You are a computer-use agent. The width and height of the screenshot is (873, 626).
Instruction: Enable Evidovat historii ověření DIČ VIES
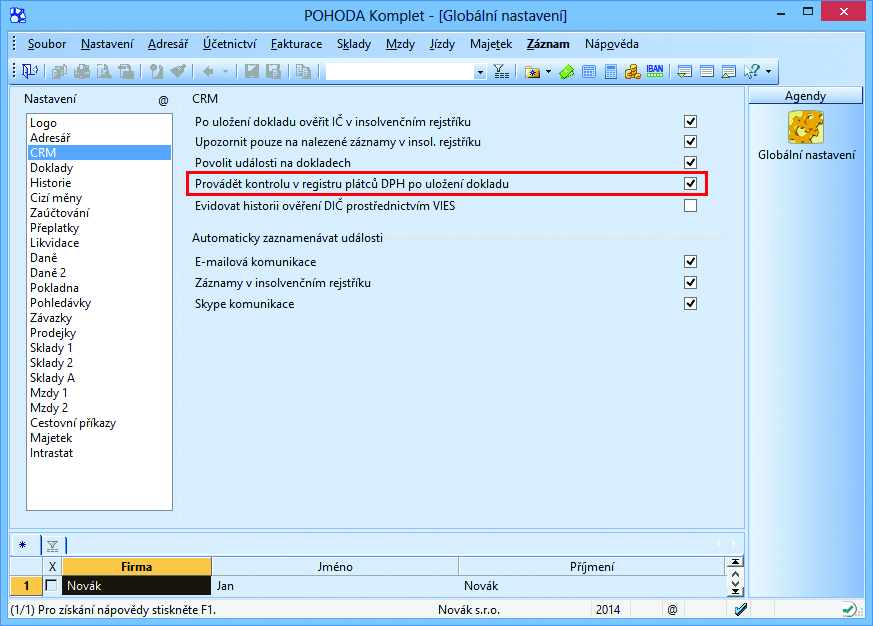point(690,206)
